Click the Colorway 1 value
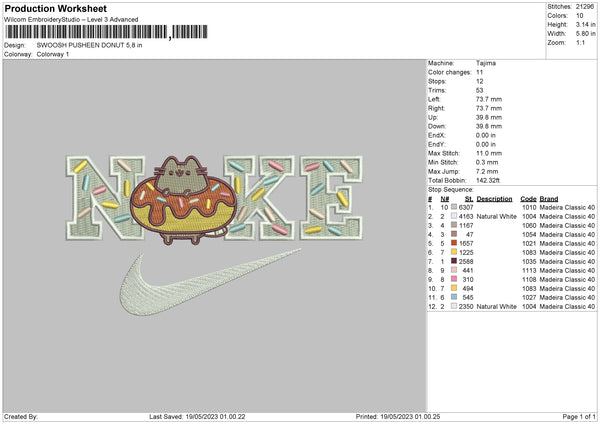 coord(53,54)
